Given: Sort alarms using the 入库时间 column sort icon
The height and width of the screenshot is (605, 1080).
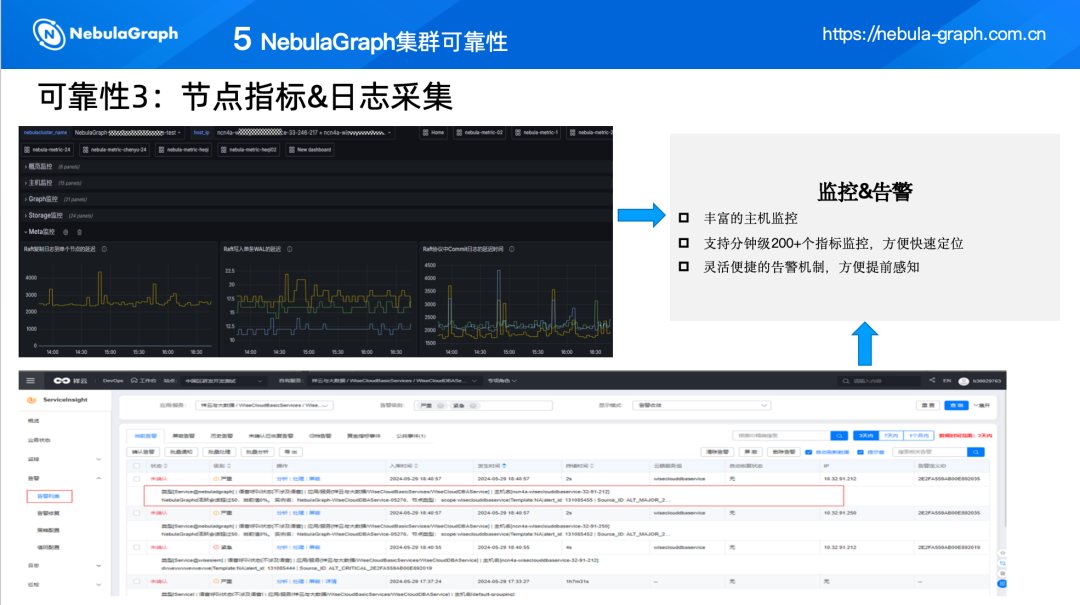Looking at the screenshot, I should [x=416, y=466].
